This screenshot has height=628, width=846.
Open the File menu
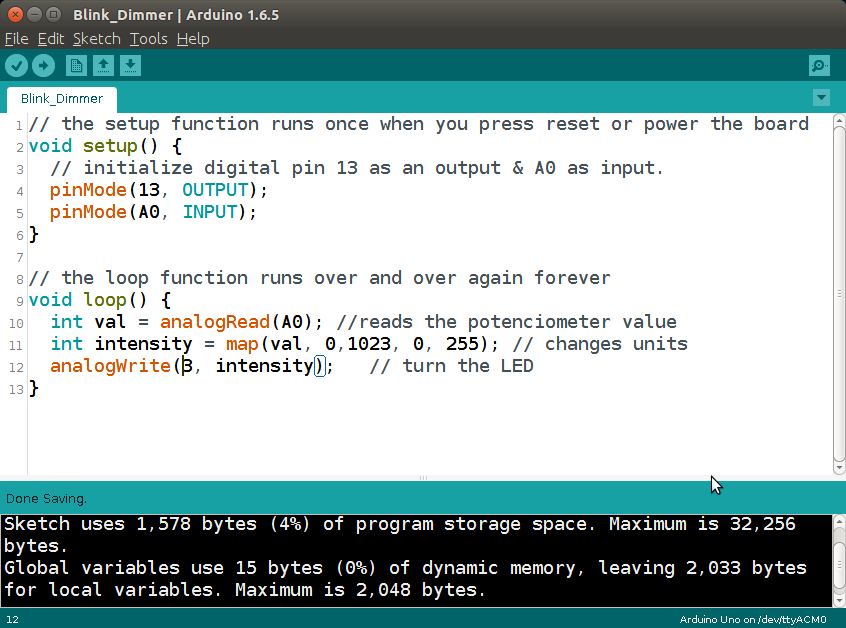(x=17, y=39)
